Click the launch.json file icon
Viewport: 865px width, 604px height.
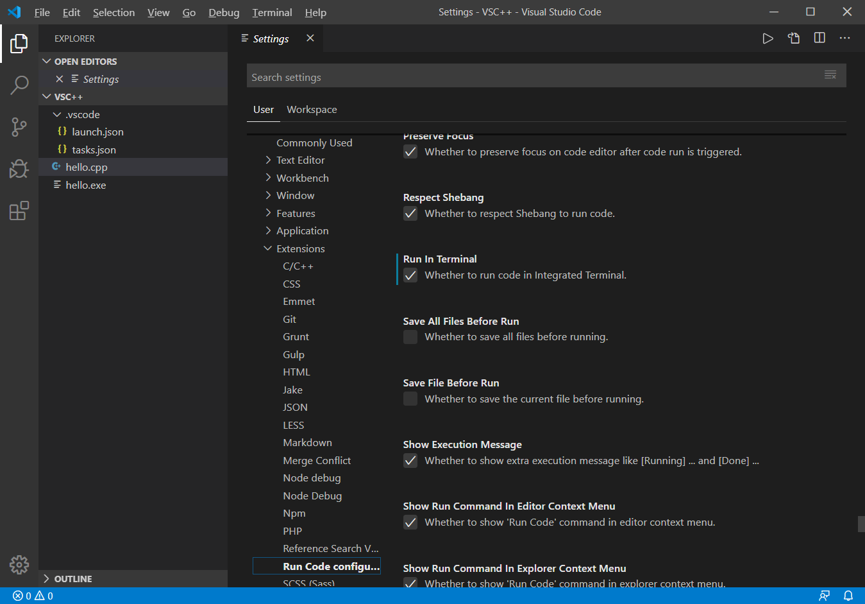pos(62,131)
